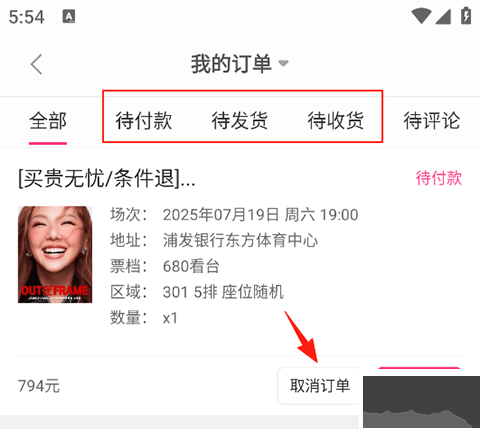Tap the pink 待付款 order status label
This screenshot has width=480, height=429.
pos(439,178)
